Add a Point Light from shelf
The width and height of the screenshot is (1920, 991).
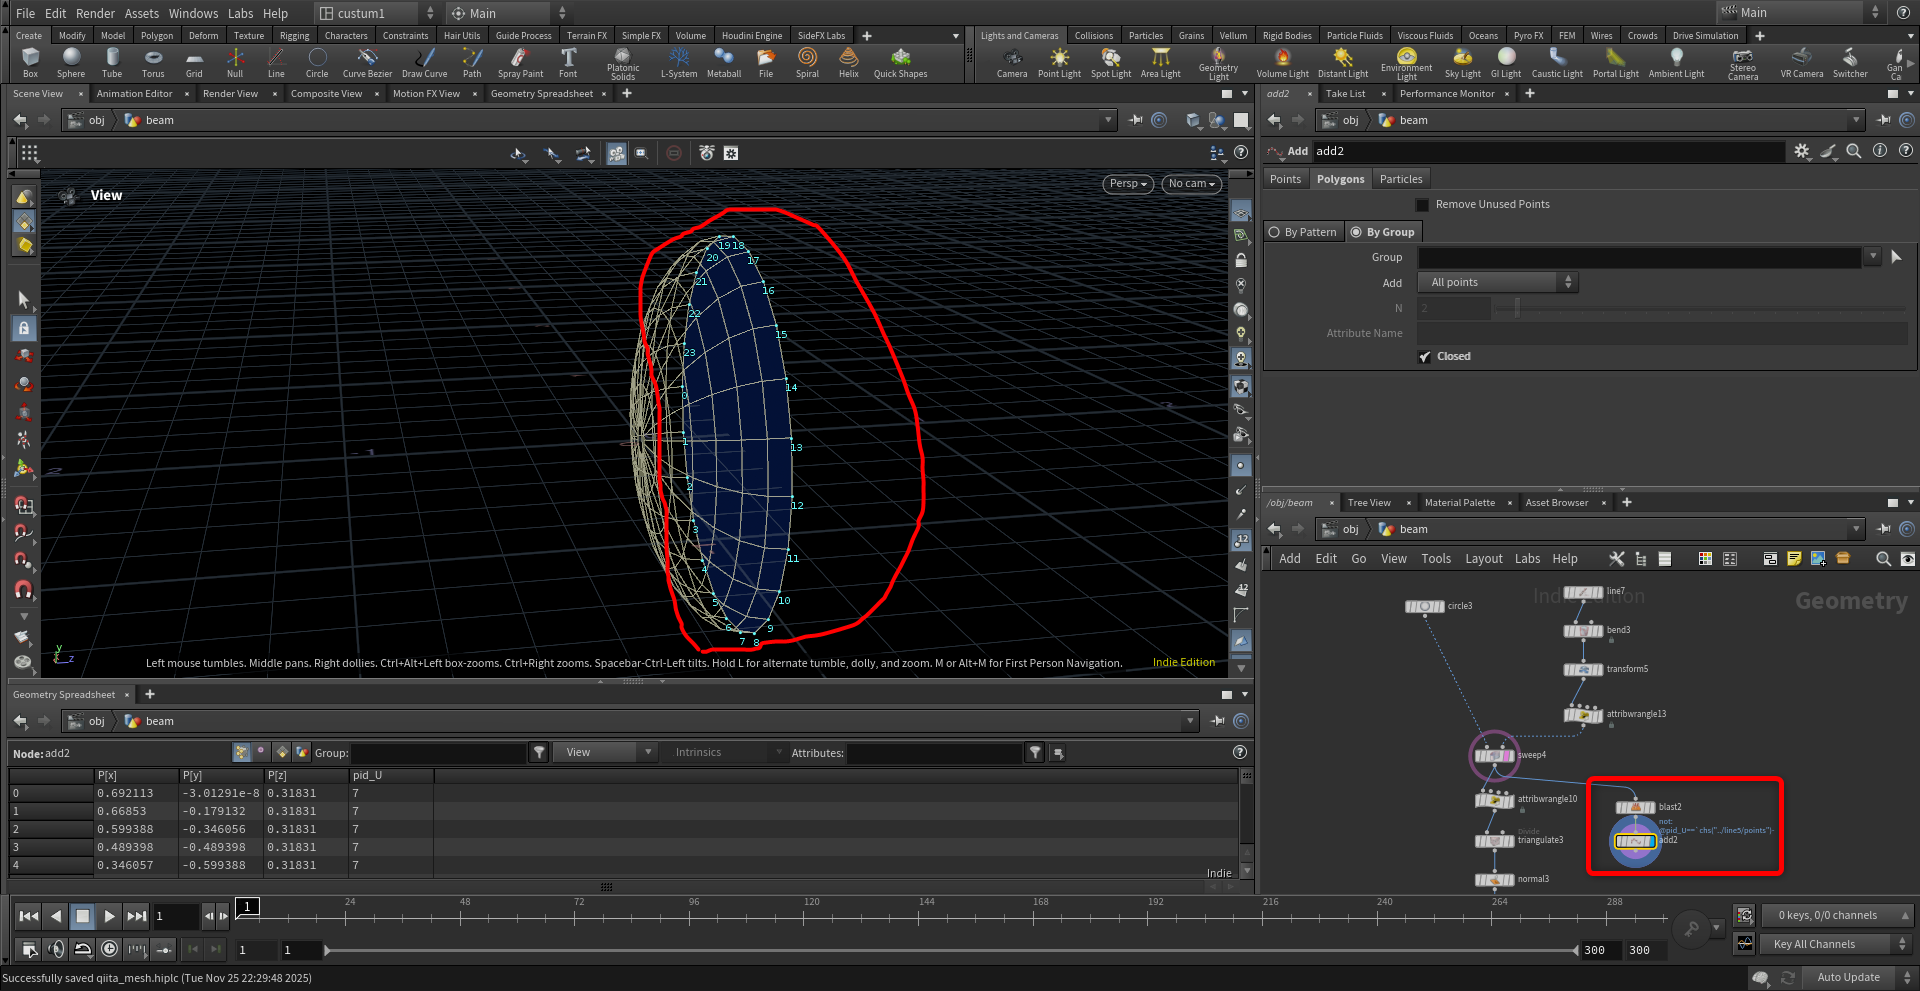point(1059,62)
